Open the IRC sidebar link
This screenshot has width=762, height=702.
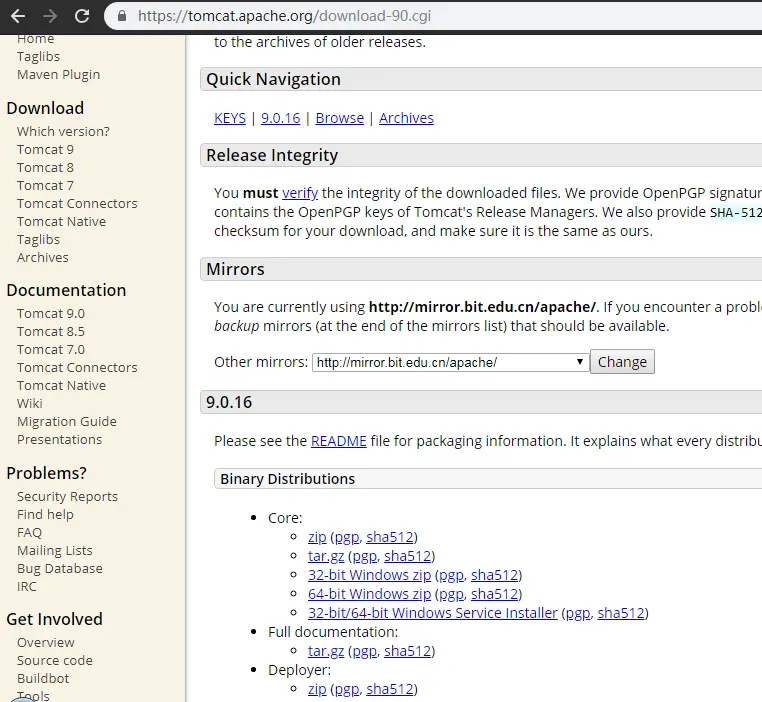pos(26,587)
